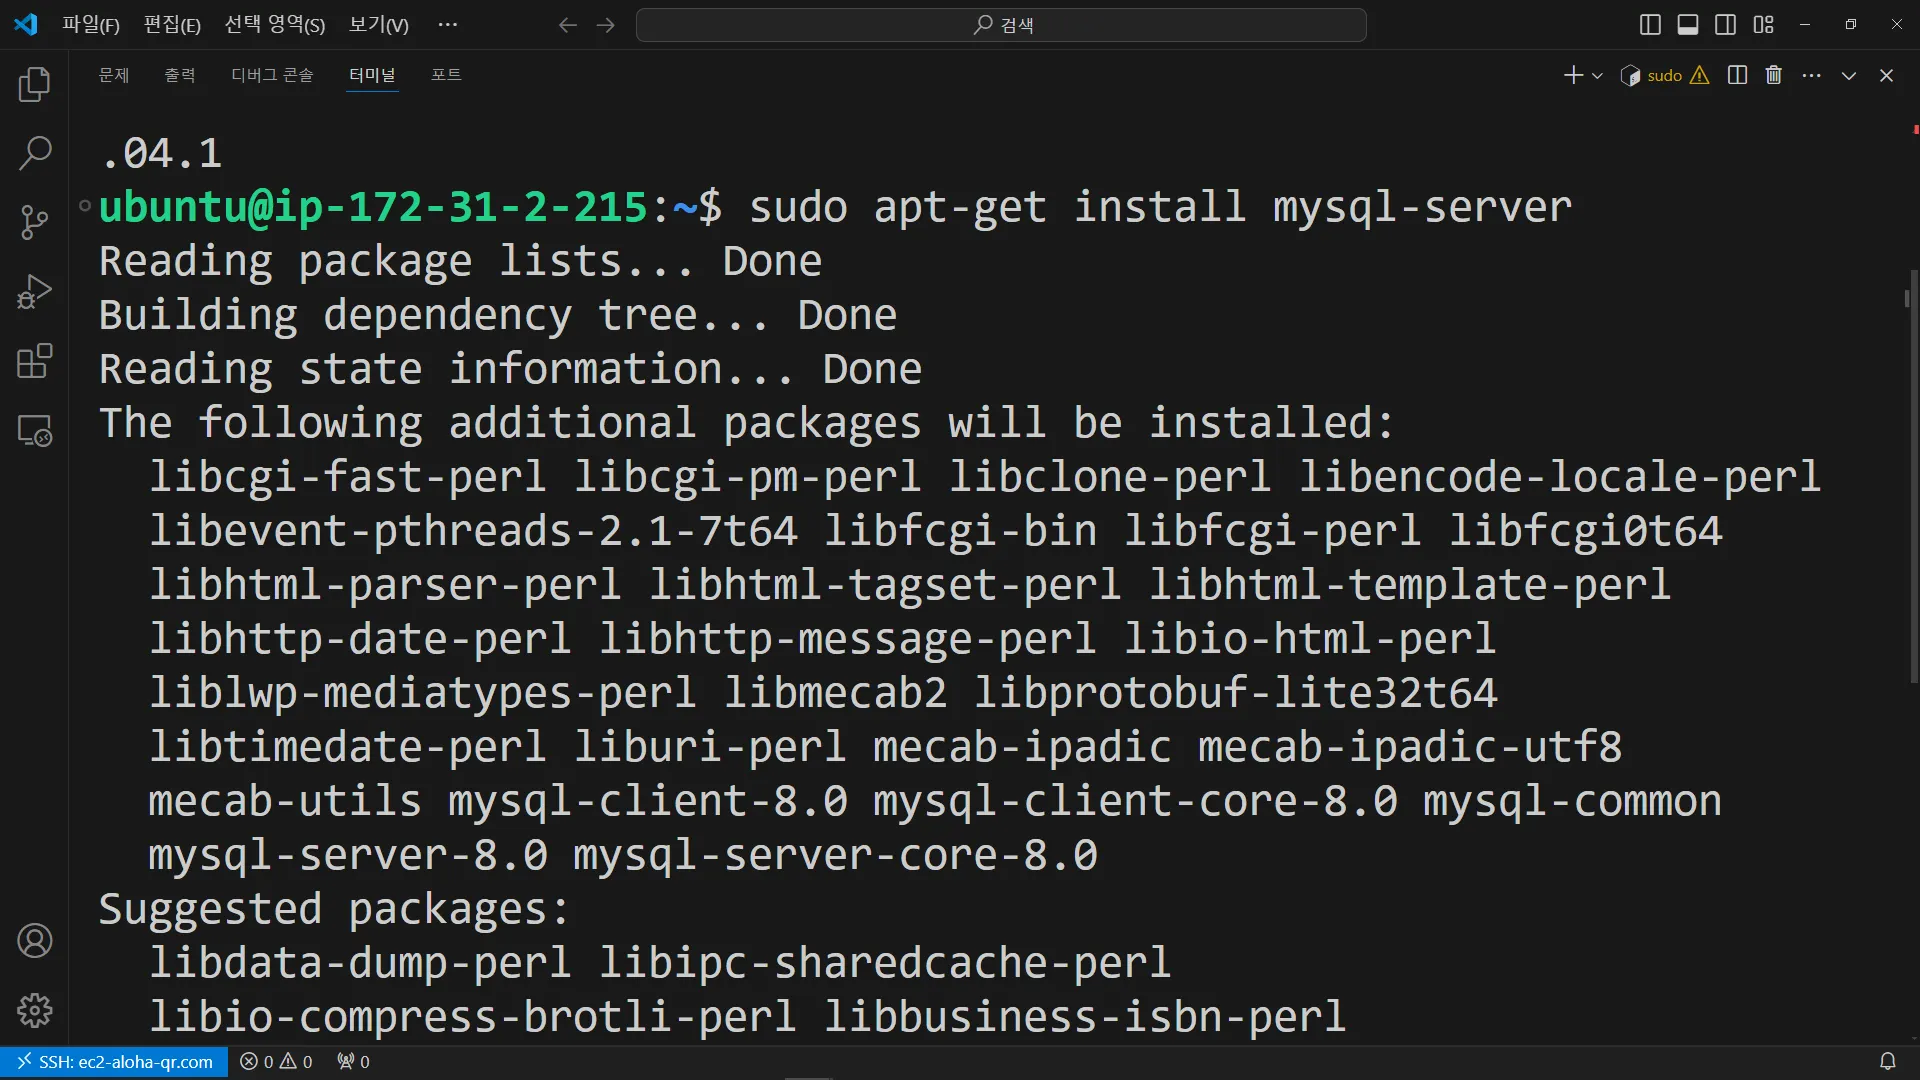Click SSH: ec2-aloha-qr.com remote indicator
The width and height of the screenshot is (1920, 1080).
tap(115, 1062)
